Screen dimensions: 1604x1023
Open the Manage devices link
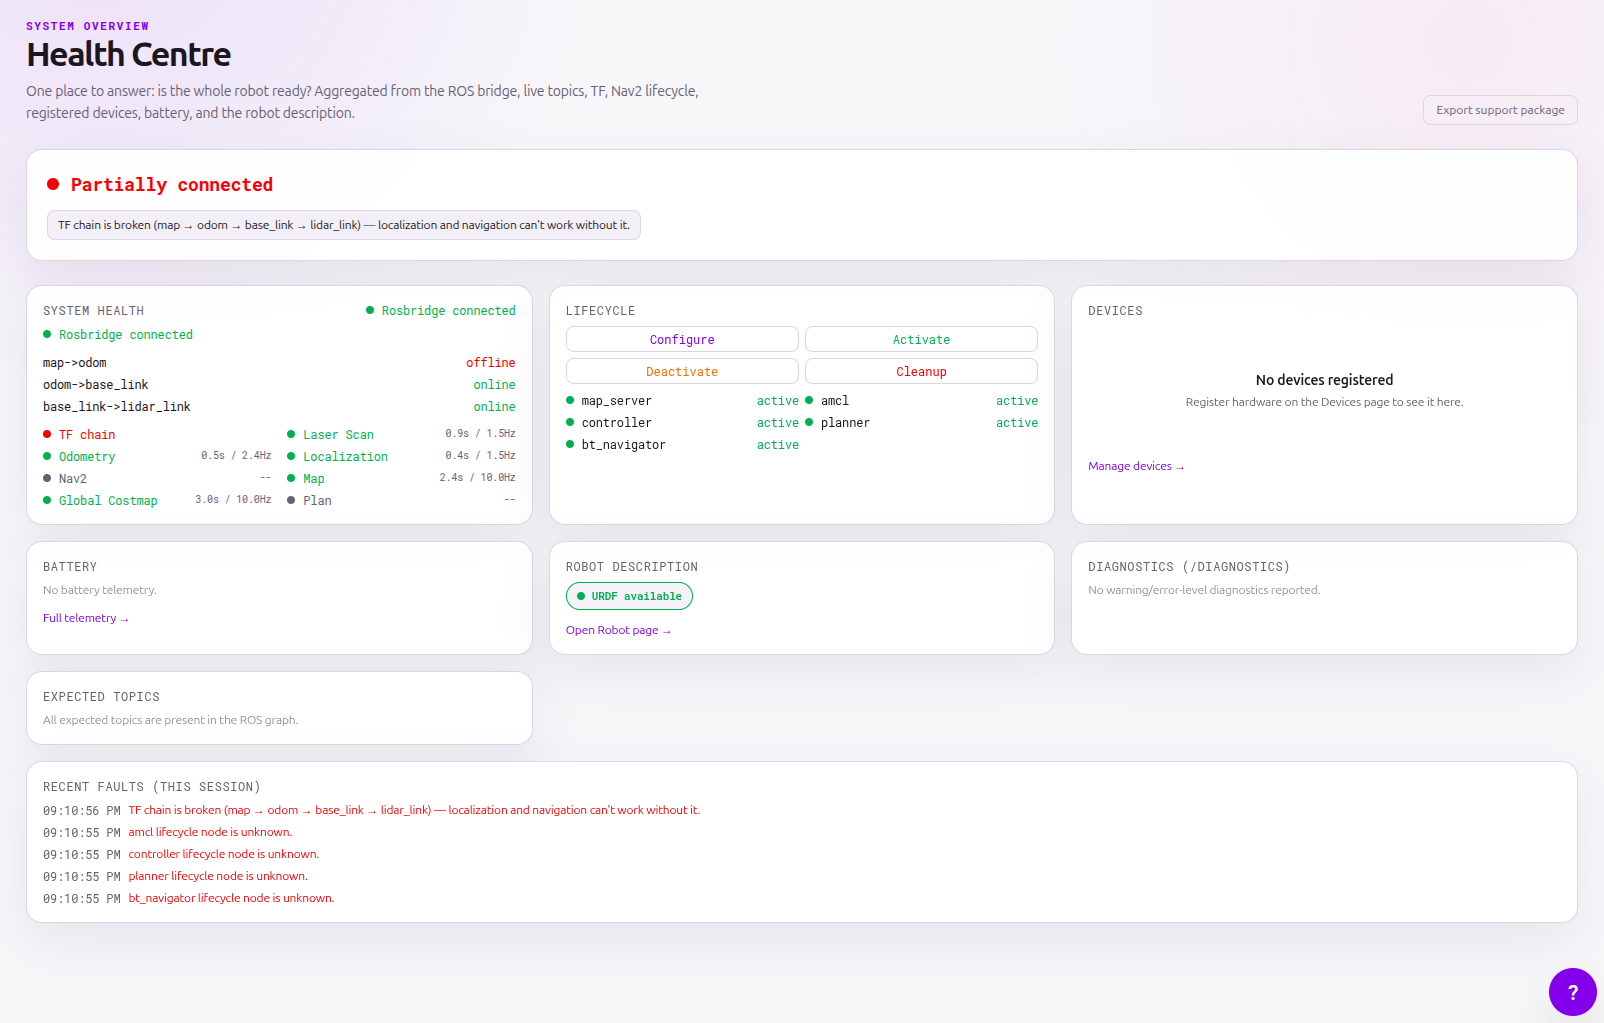(1136, 466)
